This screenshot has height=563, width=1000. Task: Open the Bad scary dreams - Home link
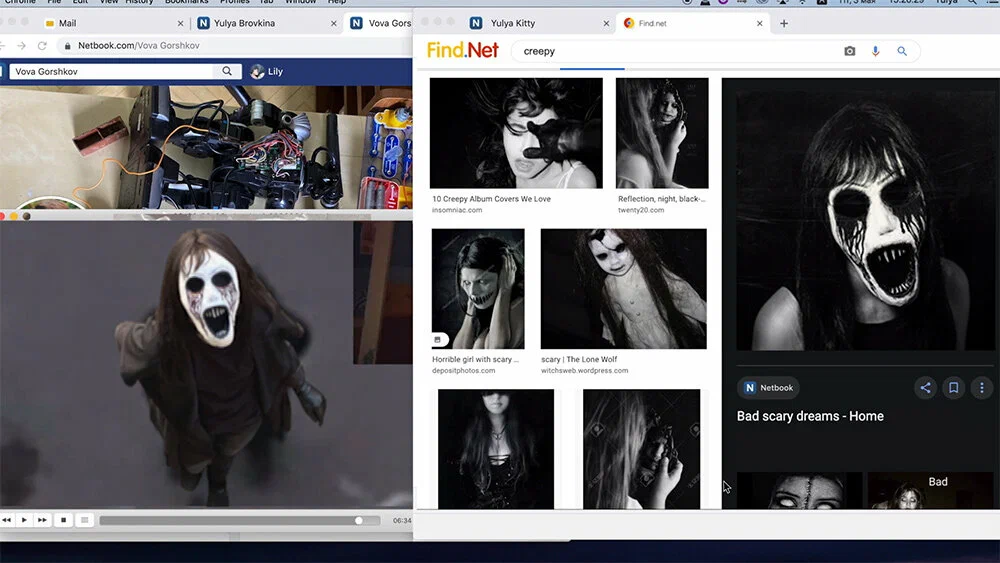810,416
